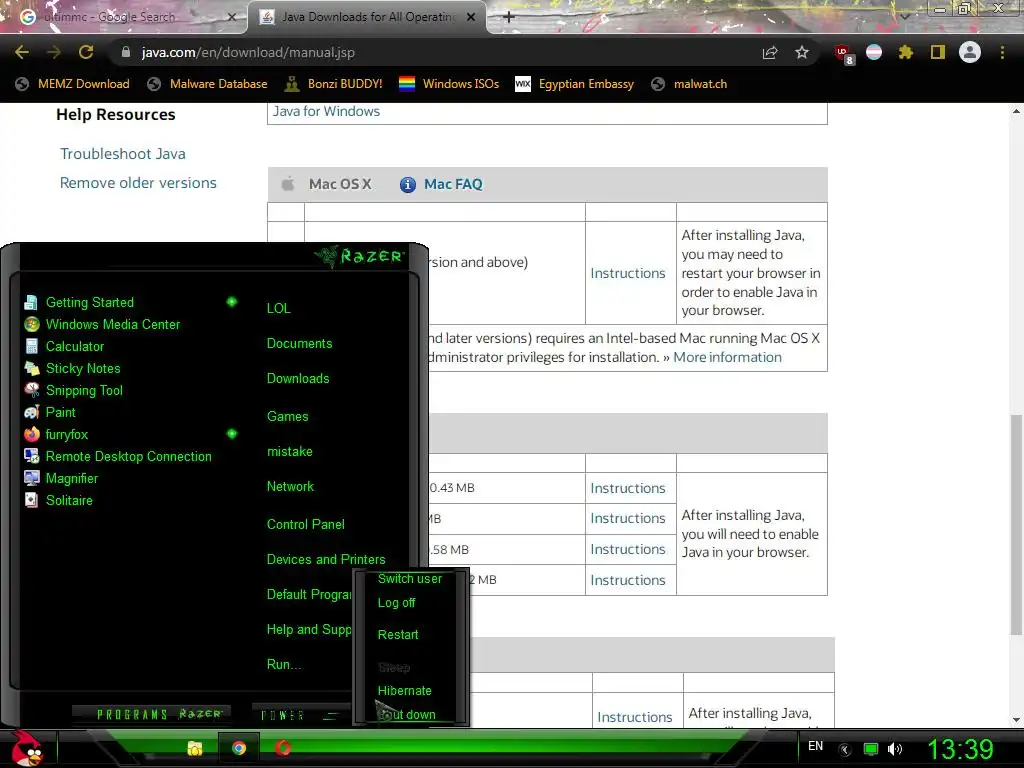Launch Magnifier
Viewport: 1024px width, 768px height.
pyautogui.click(x=71, y=478)
